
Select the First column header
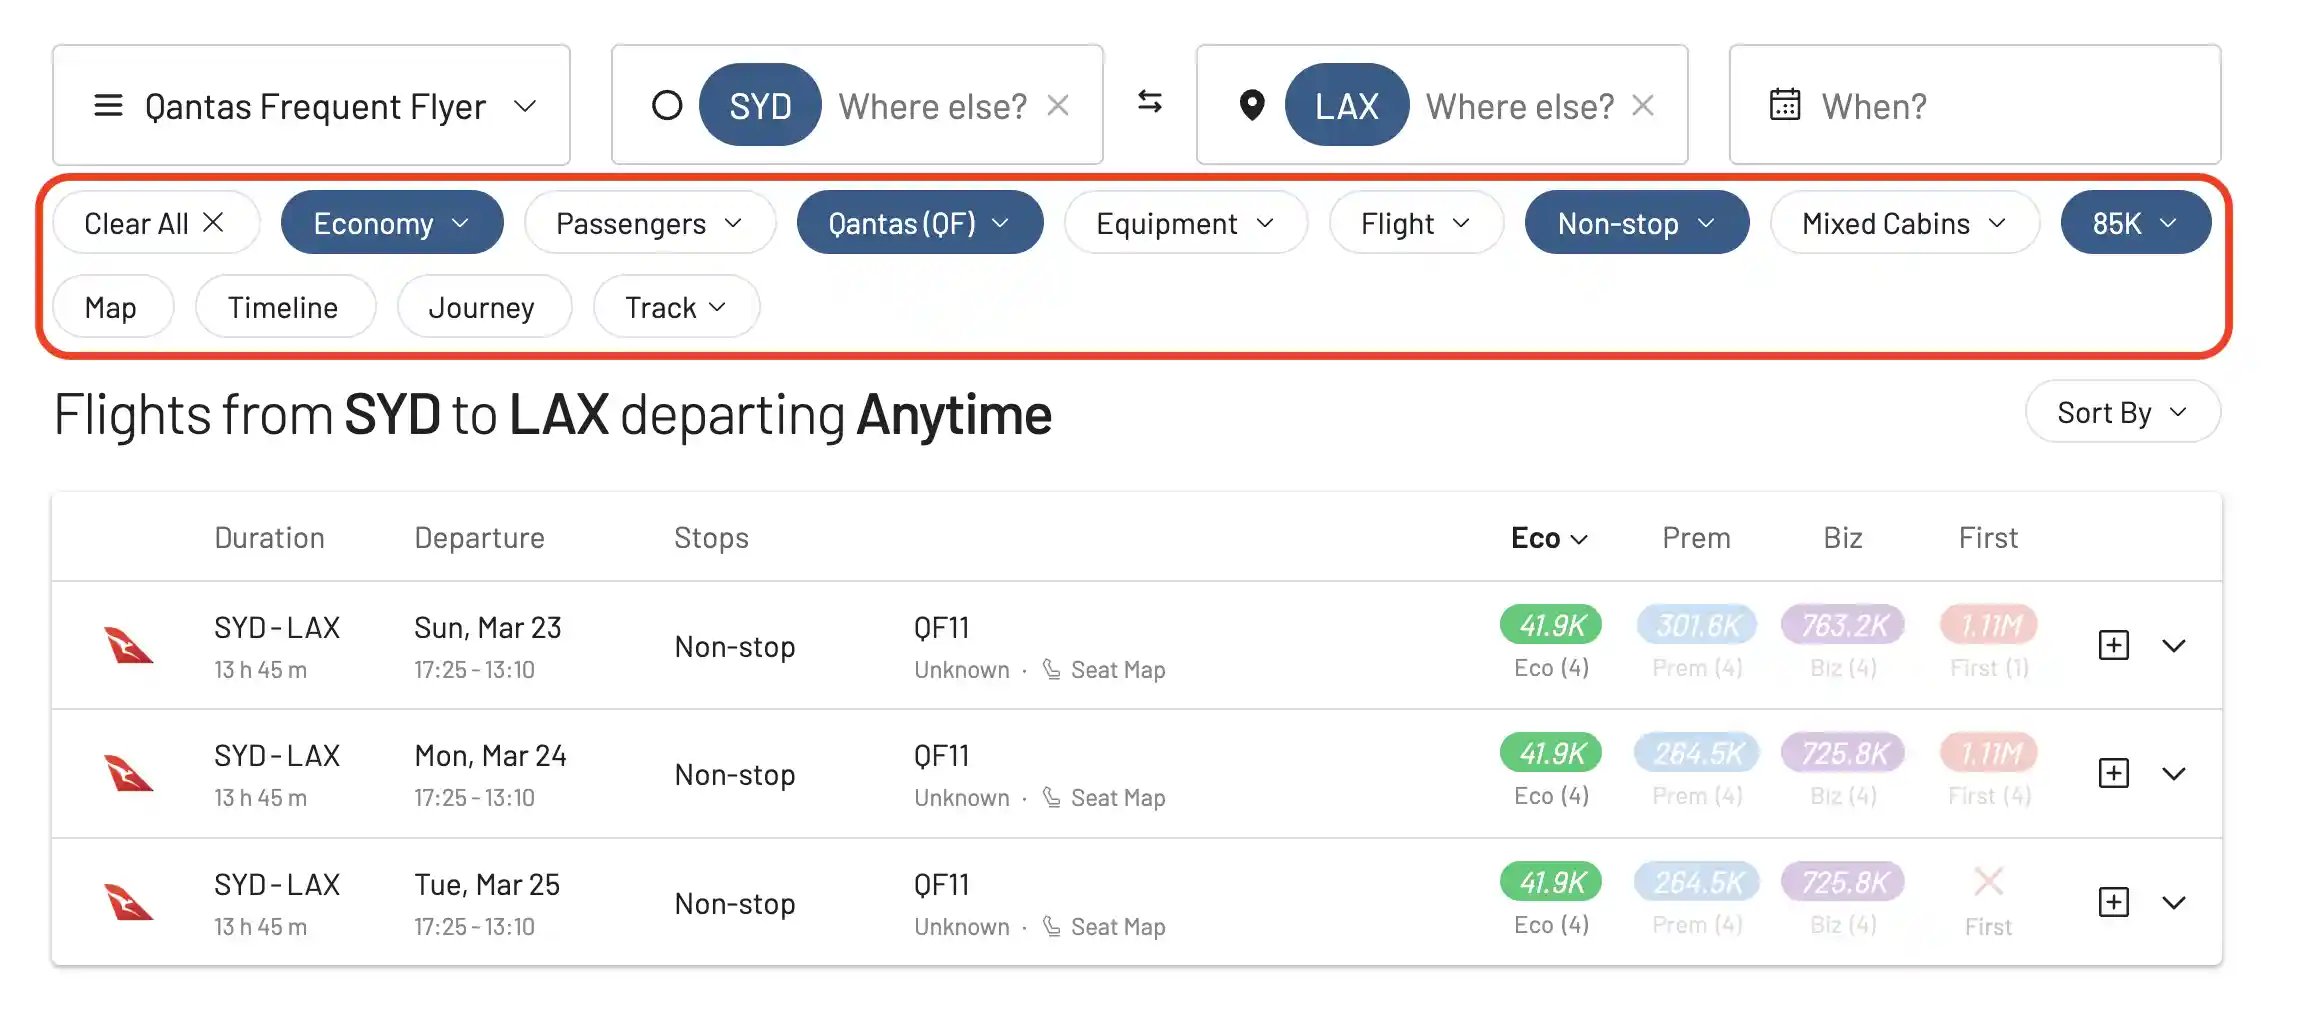click(x=1988, y=538)
